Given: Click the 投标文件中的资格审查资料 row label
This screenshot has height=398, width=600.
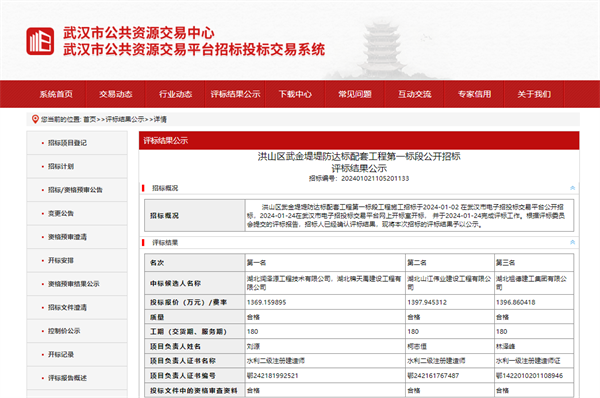Looking at the screenshot, I should pos(194,390).
